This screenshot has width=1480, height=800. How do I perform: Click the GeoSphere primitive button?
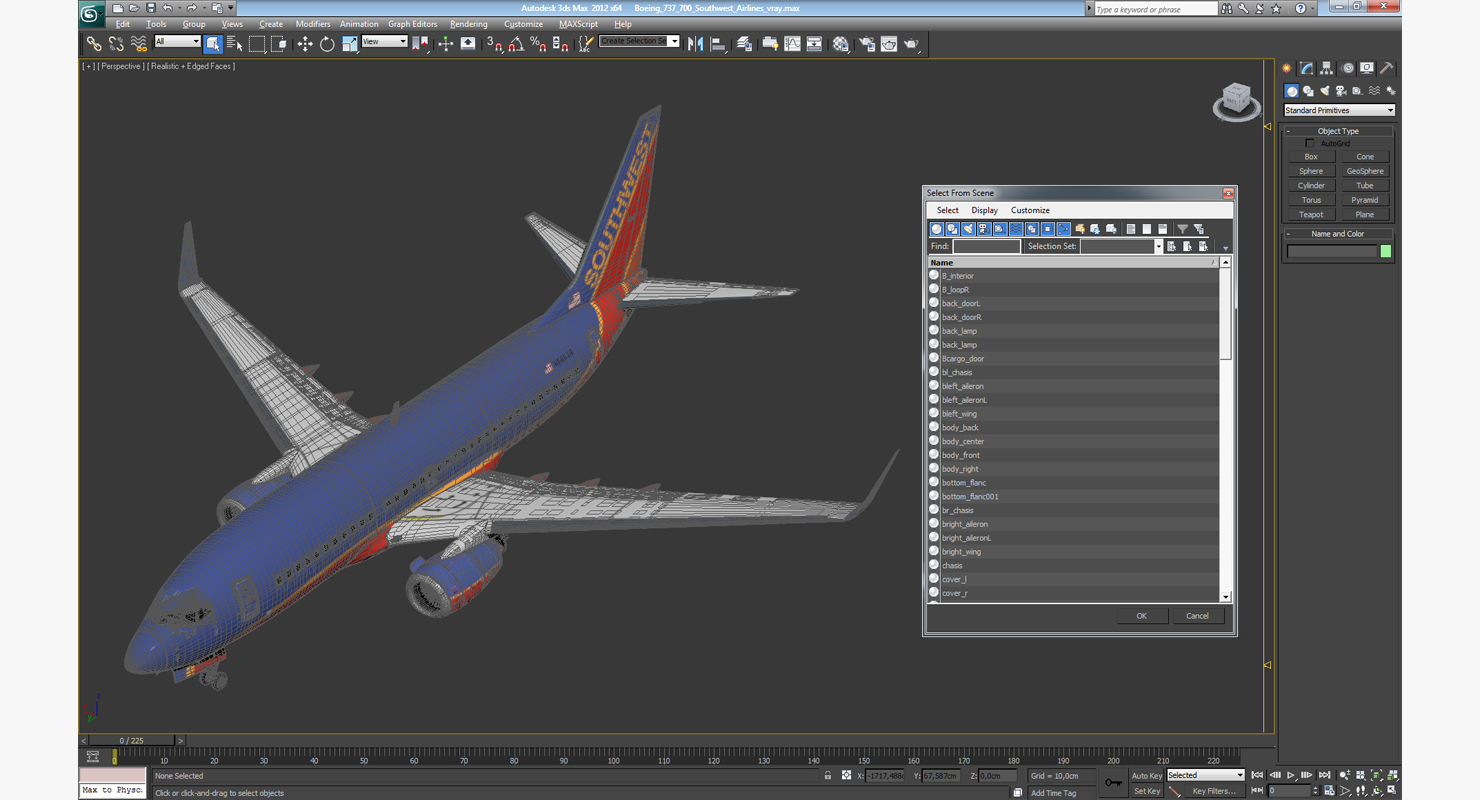coord(1365,171)
